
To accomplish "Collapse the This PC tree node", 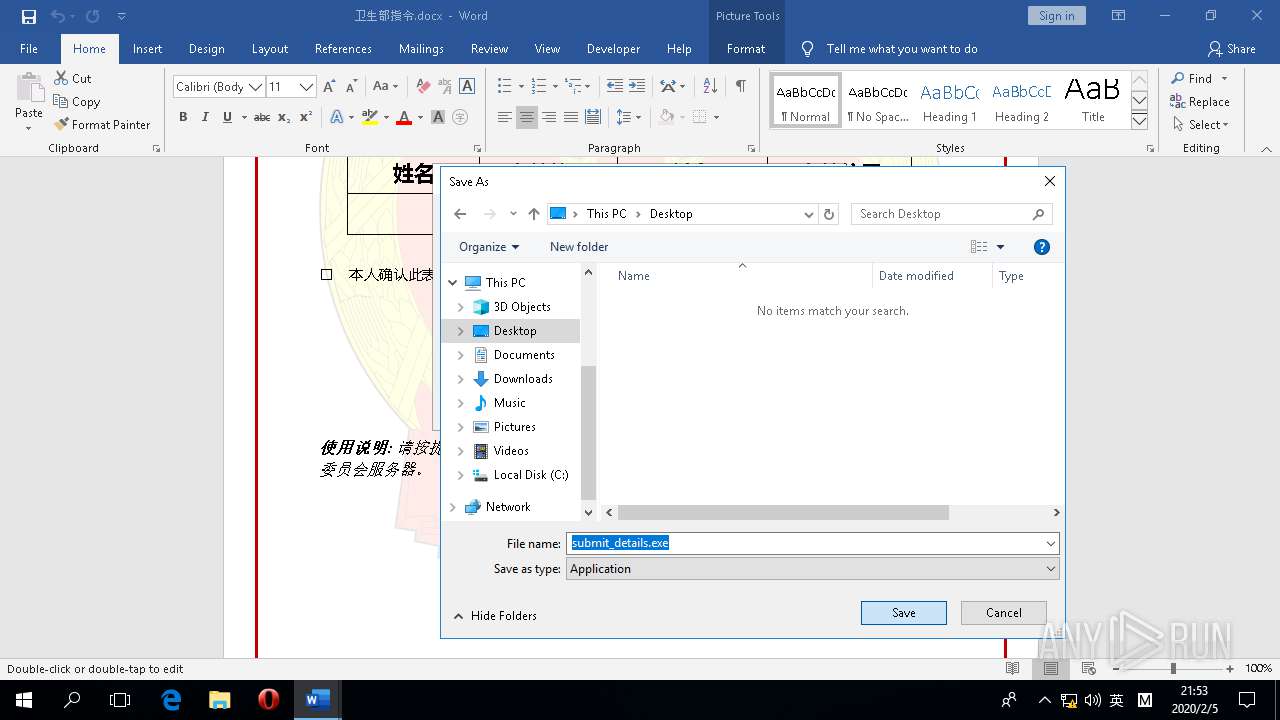I will (453, 283).
